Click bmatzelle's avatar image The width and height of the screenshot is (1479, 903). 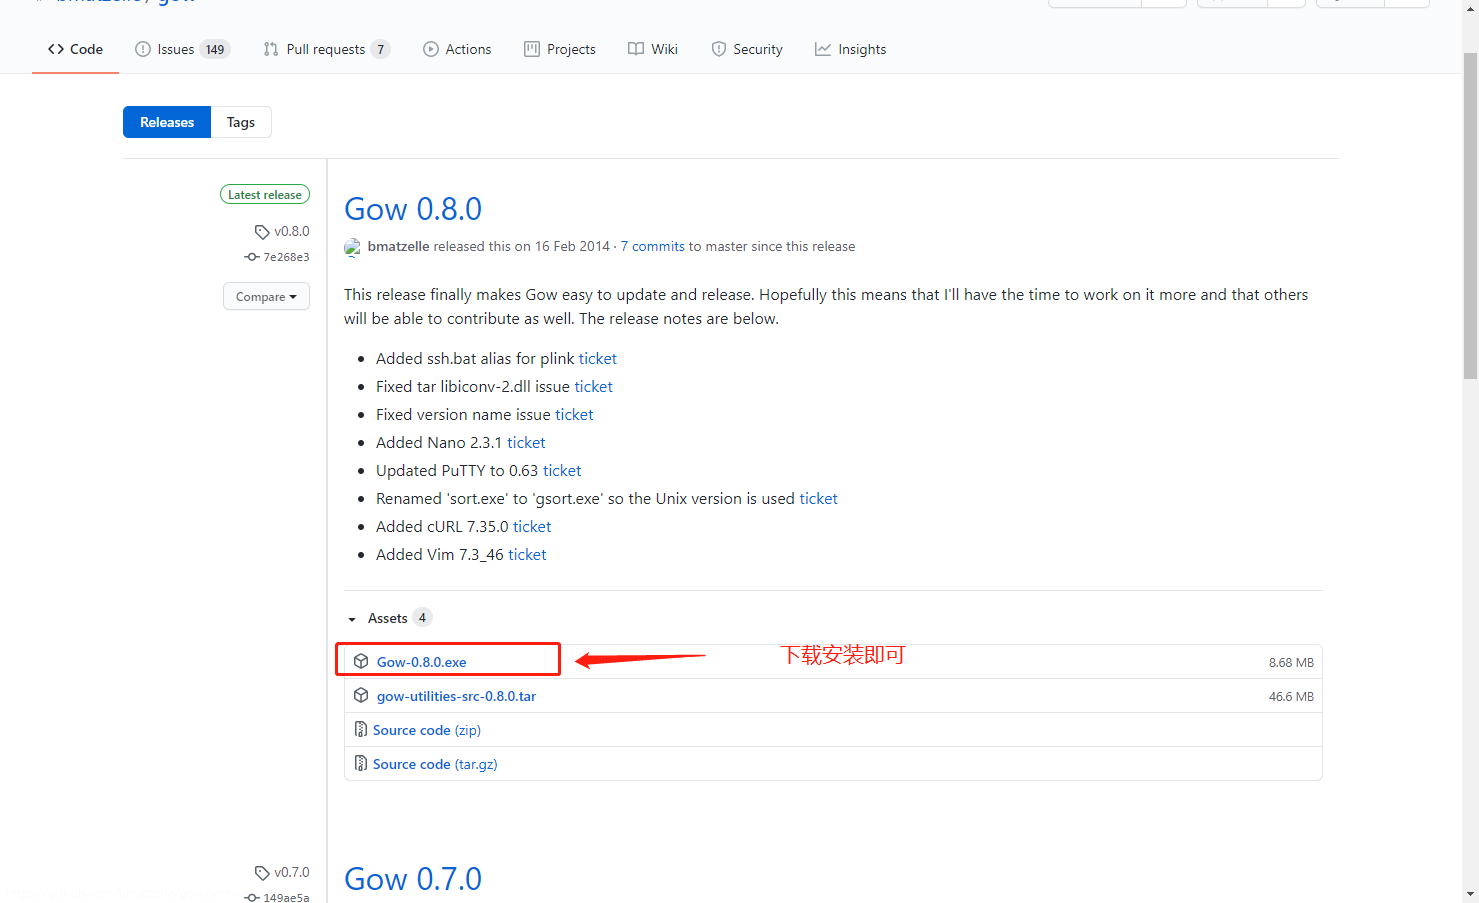tap(352, 247)
